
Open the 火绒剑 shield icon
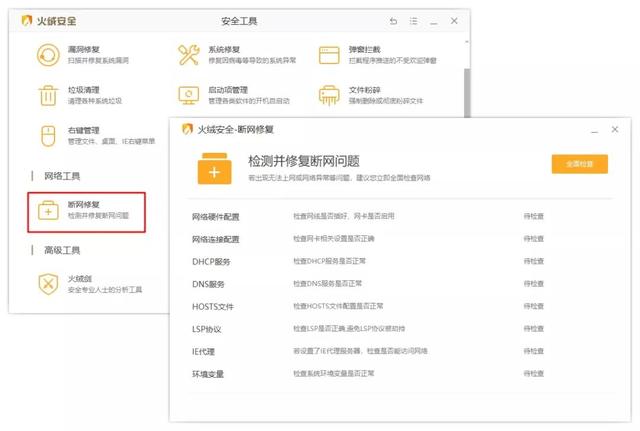pos(48,284)
